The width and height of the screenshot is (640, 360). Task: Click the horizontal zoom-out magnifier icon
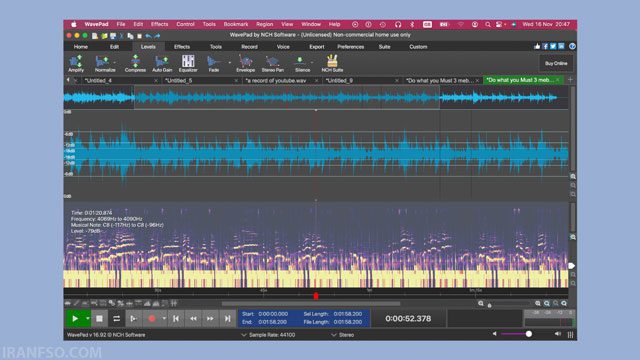click(481, 303)
